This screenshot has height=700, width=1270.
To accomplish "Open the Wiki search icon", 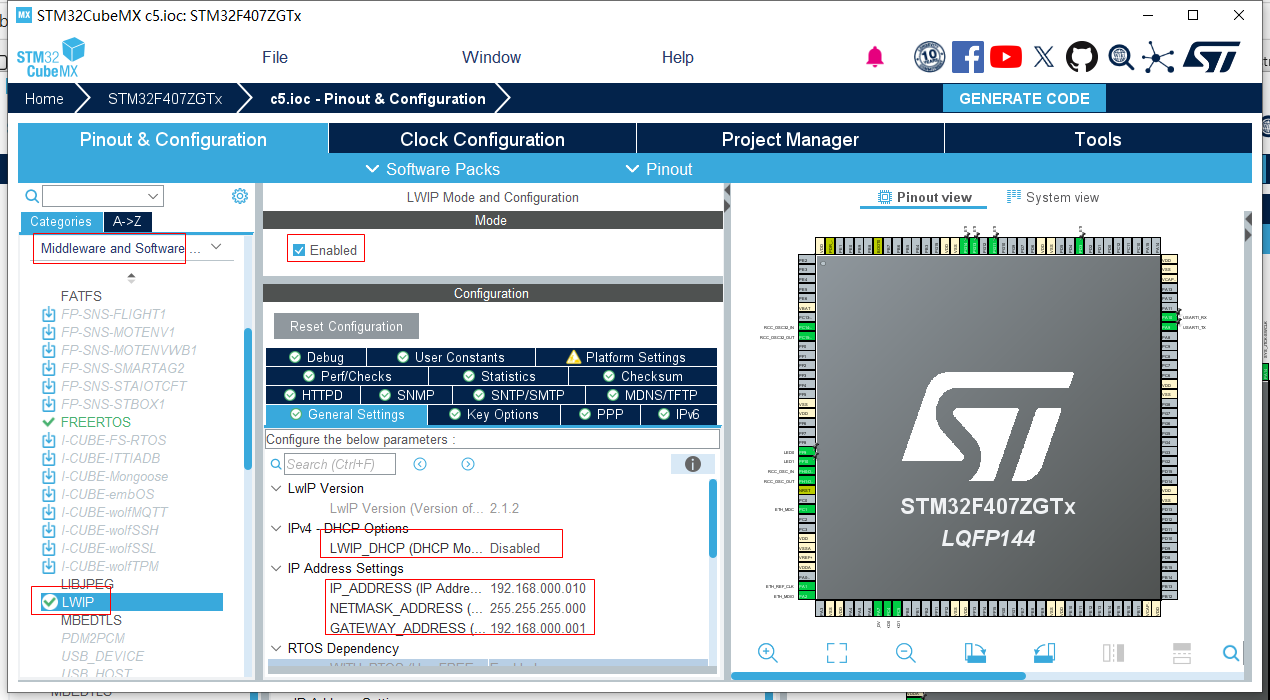I will tap(1120, 57).
